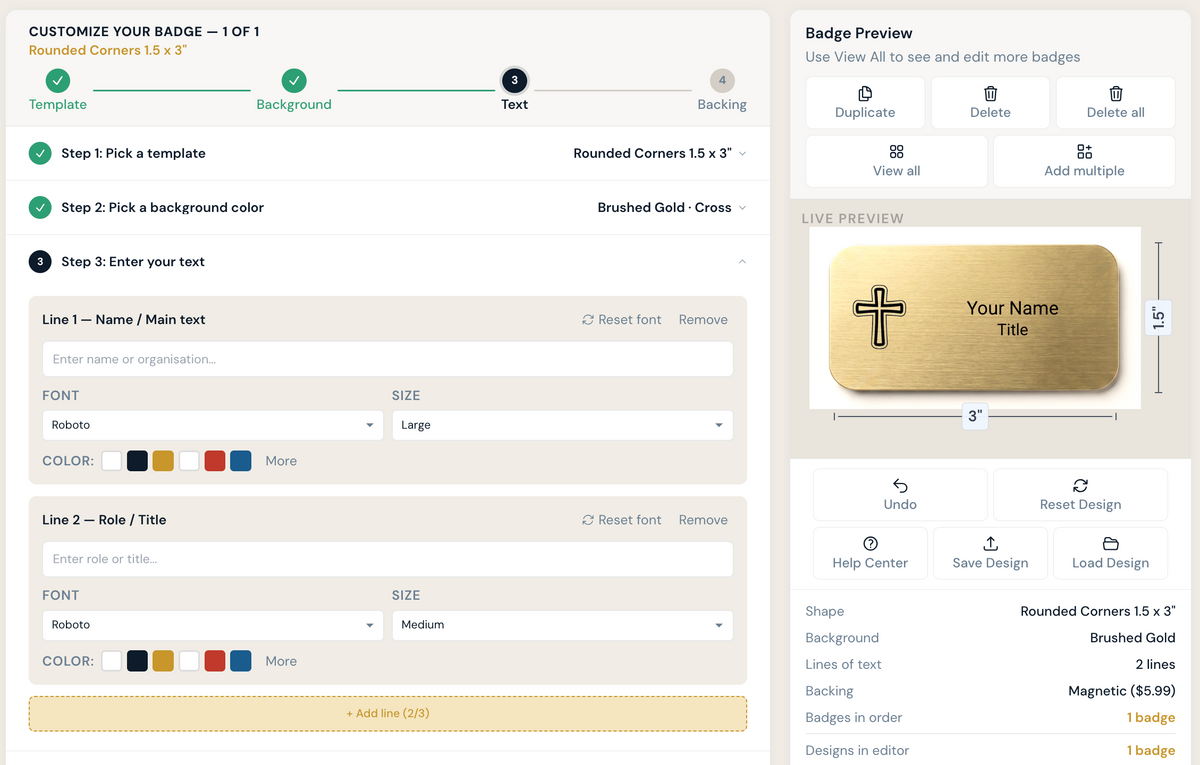
Task: Click the Save Design button
Action: click(x=990, y=553)
